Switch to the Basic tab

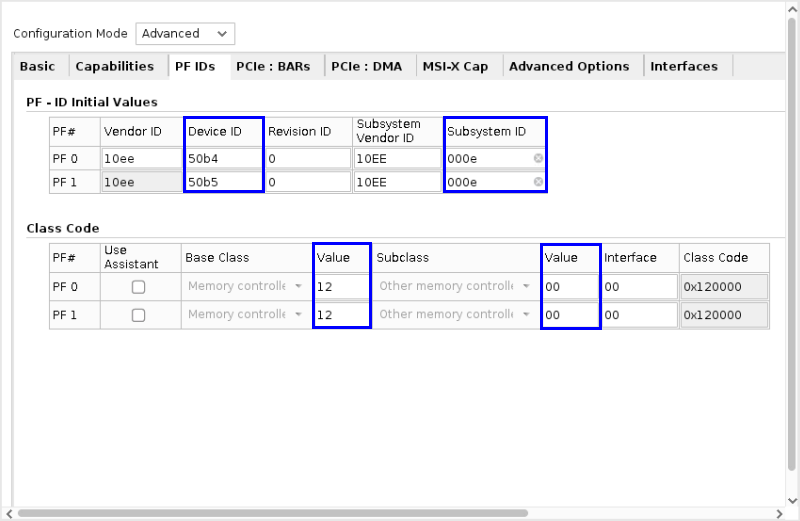[37, 66]
